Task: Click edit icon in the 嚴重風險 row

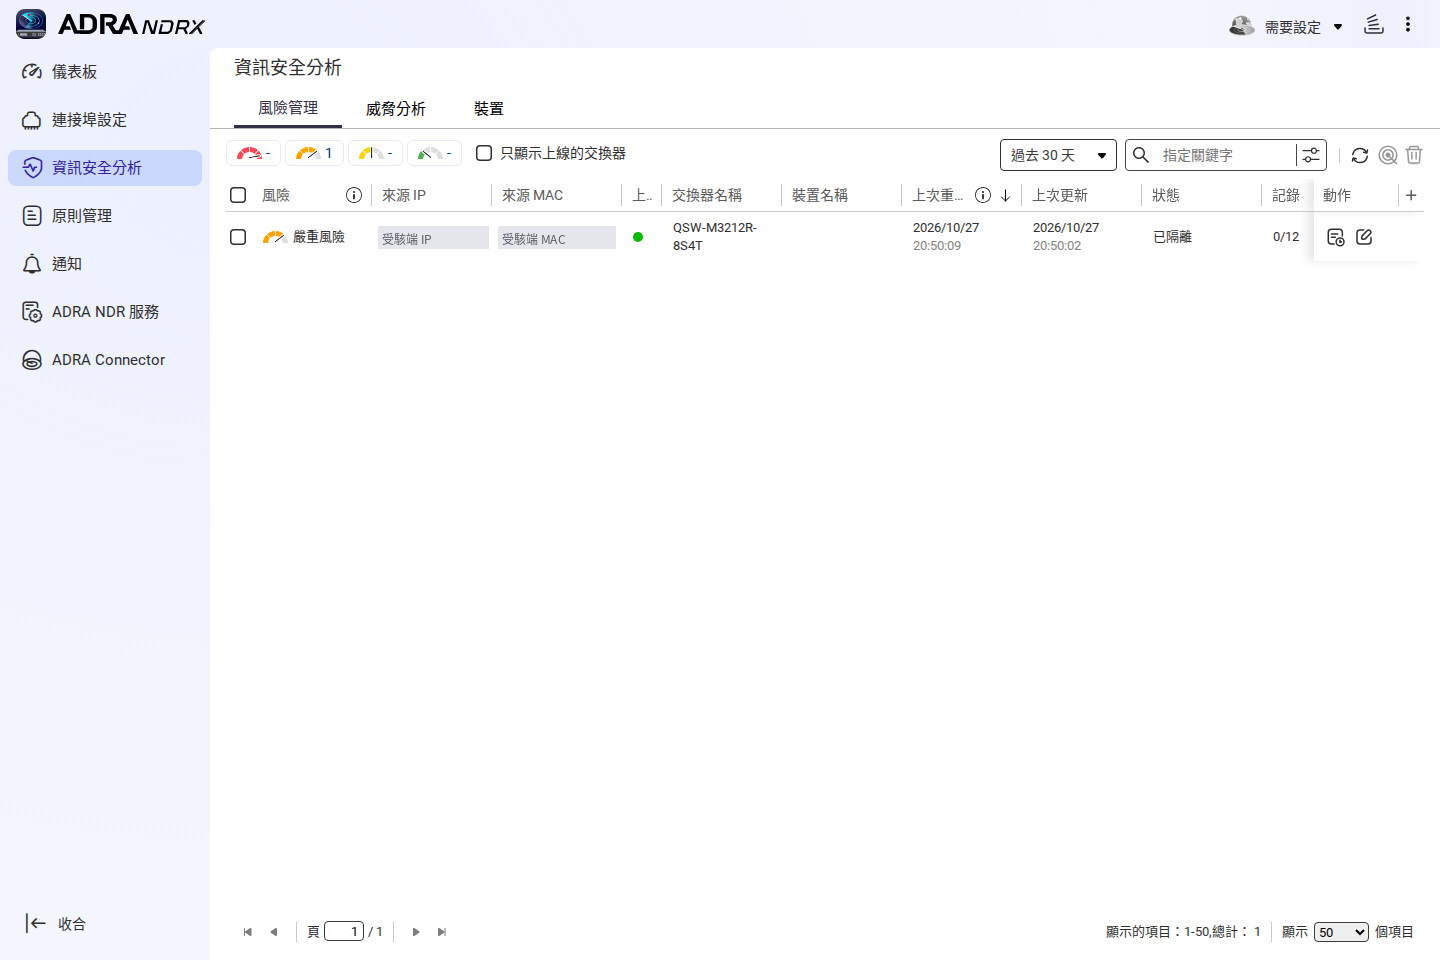Action: pos(1364,237)
